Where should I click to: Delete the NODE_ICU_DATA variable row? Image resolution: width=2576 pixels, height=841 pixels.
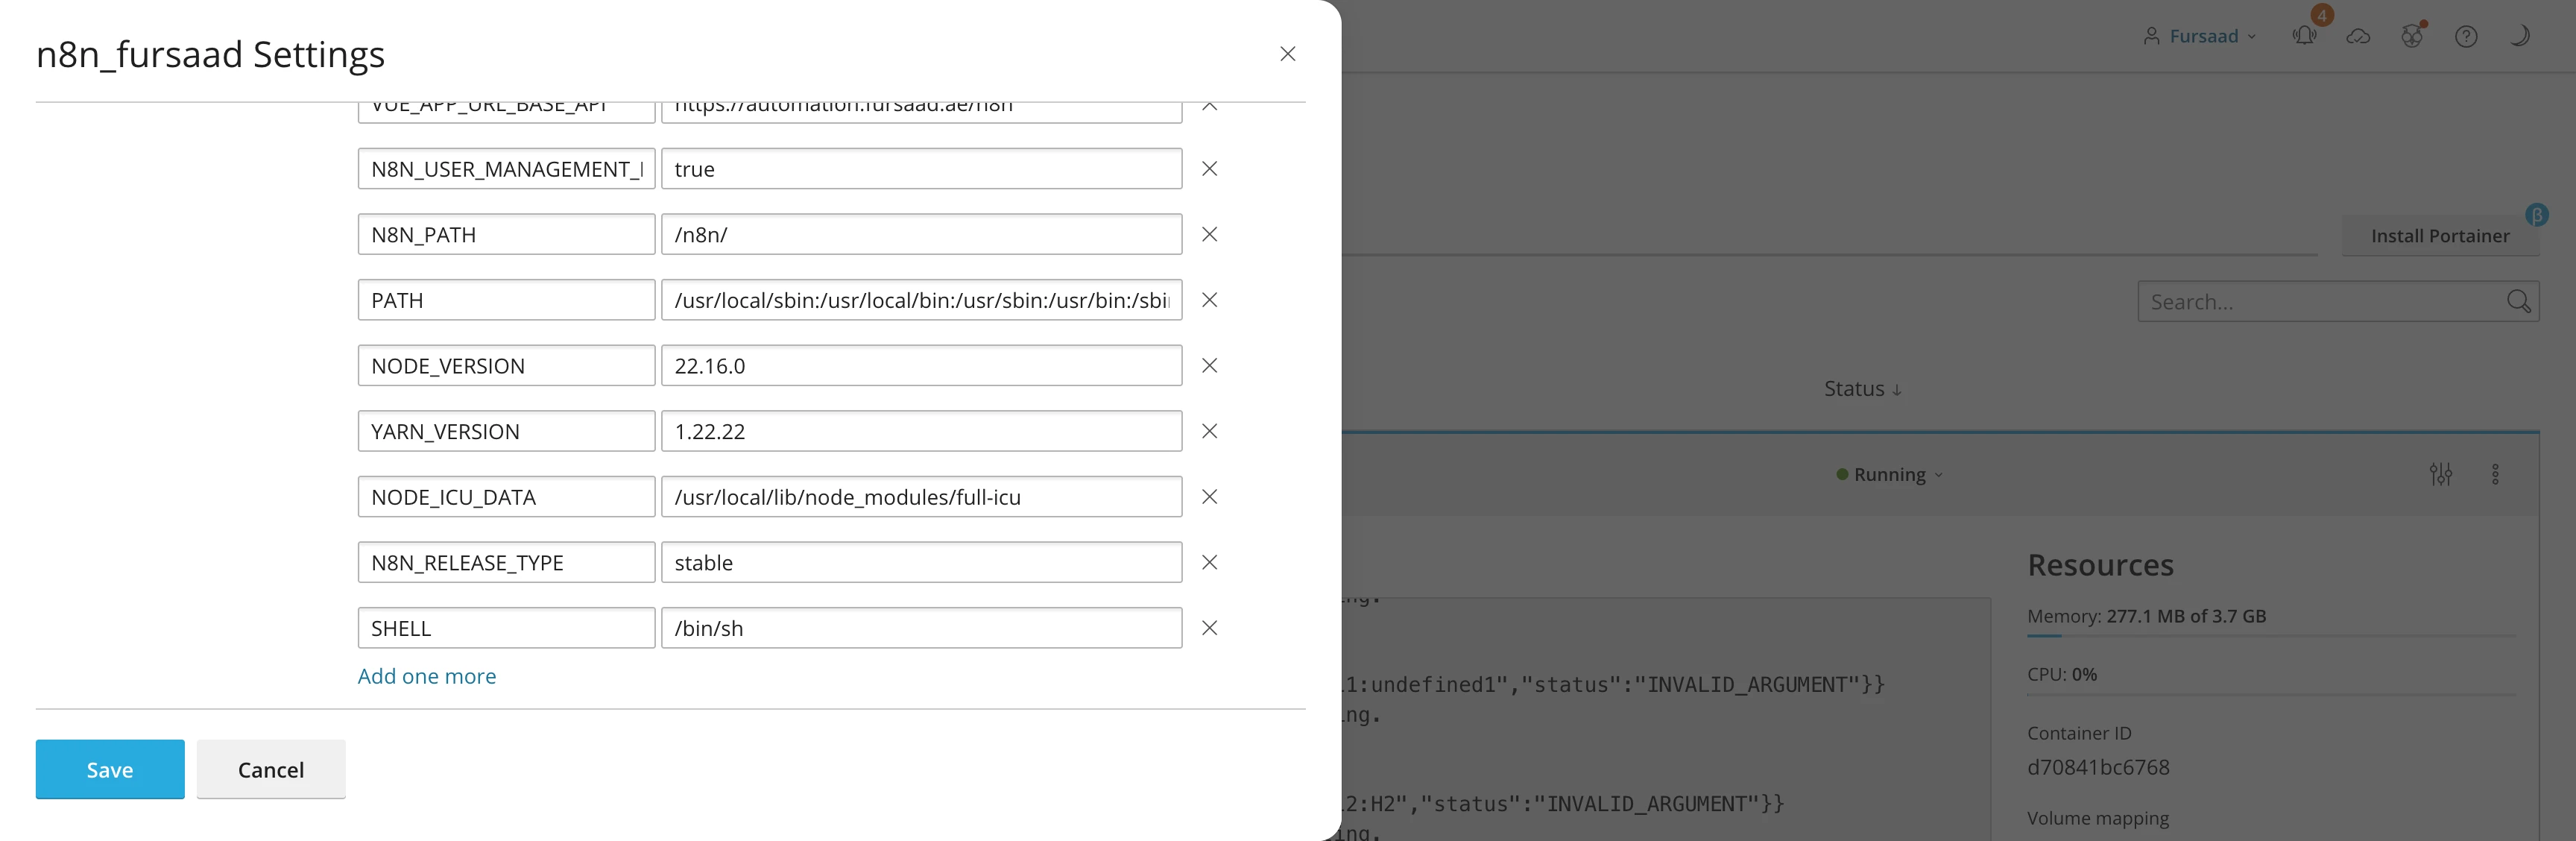[x=1209, y=497]
